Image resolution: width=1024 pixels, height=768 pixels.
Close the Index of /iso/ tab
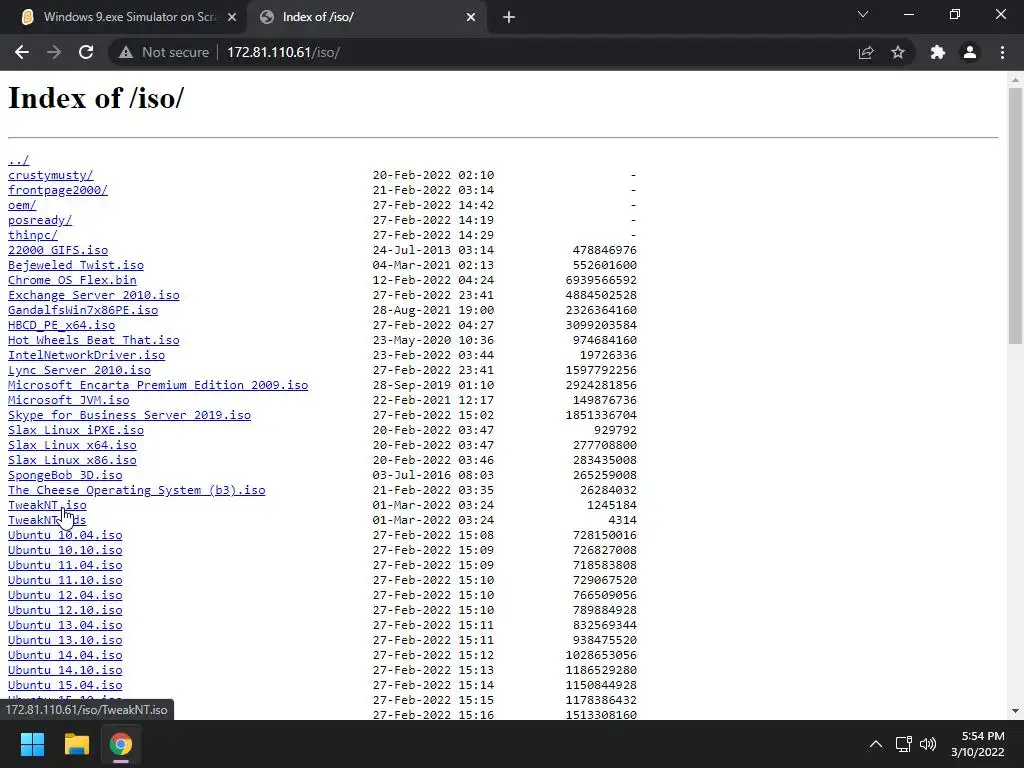tap(471, 17)
